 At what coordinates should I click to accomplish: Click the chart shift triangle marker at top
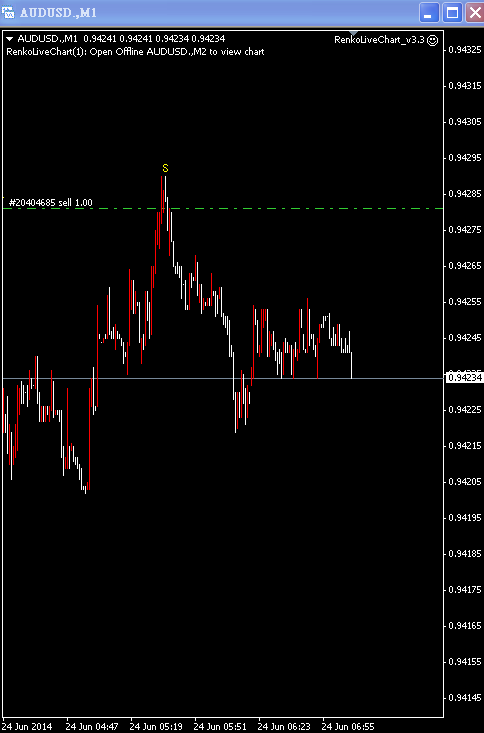pyautogui.click(x=354, y=34)
